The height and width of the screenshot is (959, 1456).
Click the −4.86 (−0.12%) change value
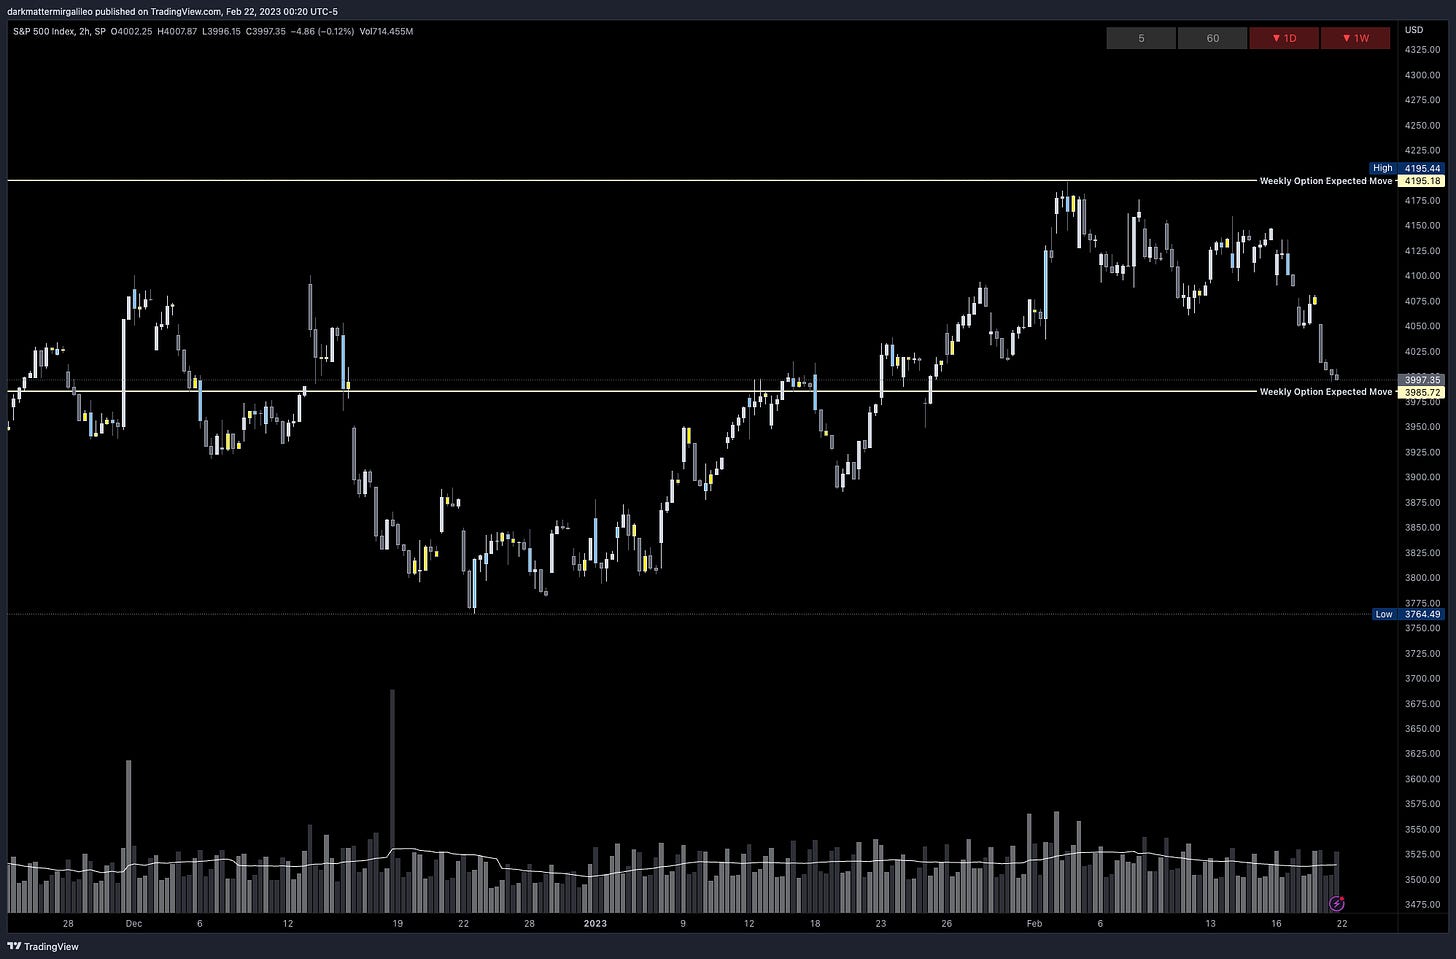(x=322, y=31)
